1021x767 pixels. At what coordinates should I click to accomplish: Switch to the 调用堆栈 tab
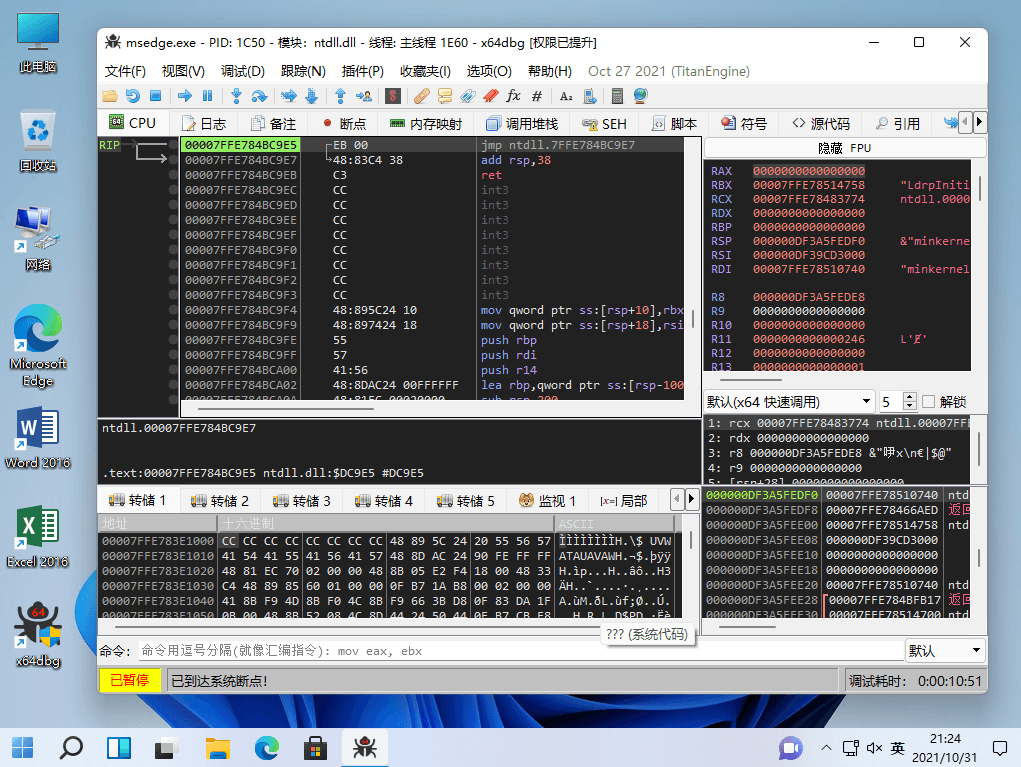click(x=522, y=124)
